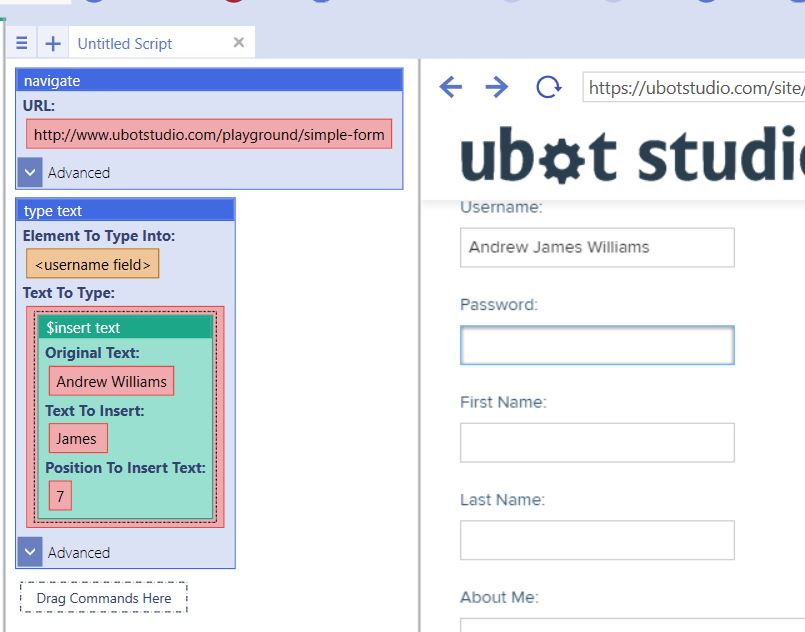Screen dimensions: 805x632
Task: Reload the page in the browser pane
Action: pyautogui.click(x=548, y=87)
